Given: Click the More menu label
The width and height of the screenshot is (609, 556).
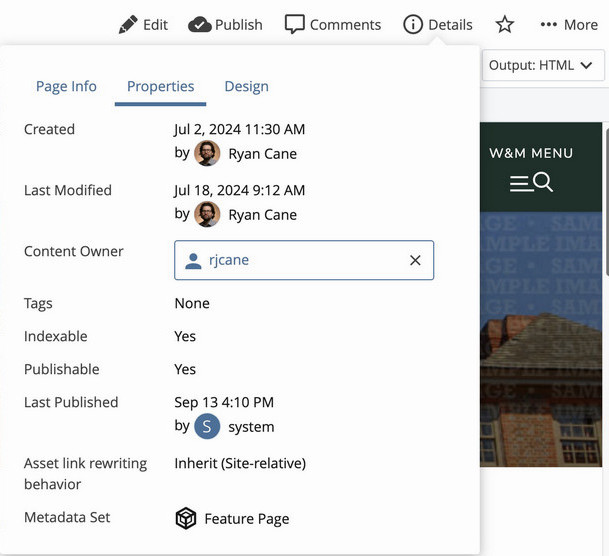Looking at the screenshot, I should [x=581, y=25].
